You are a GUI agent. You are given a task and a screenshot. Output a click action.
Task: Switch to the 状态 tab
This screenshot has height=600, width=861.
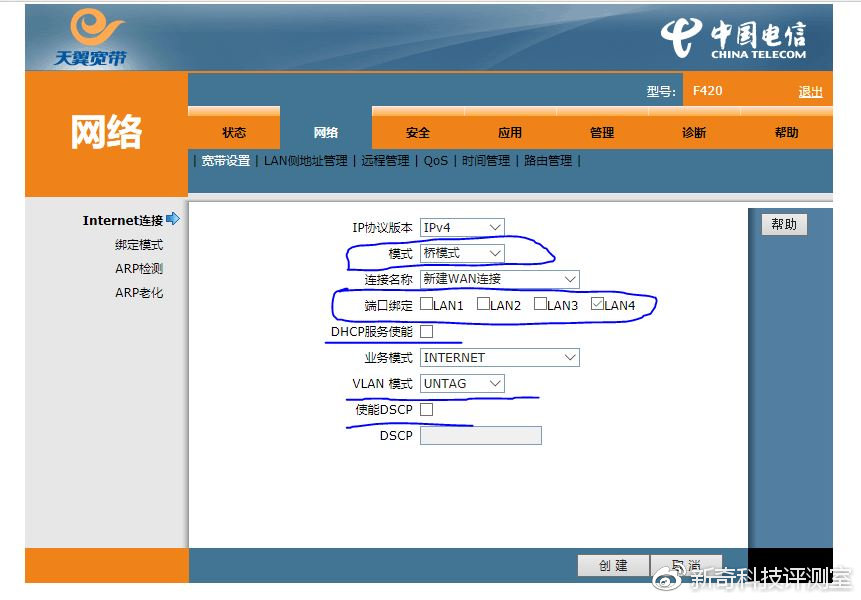point(233,131)
